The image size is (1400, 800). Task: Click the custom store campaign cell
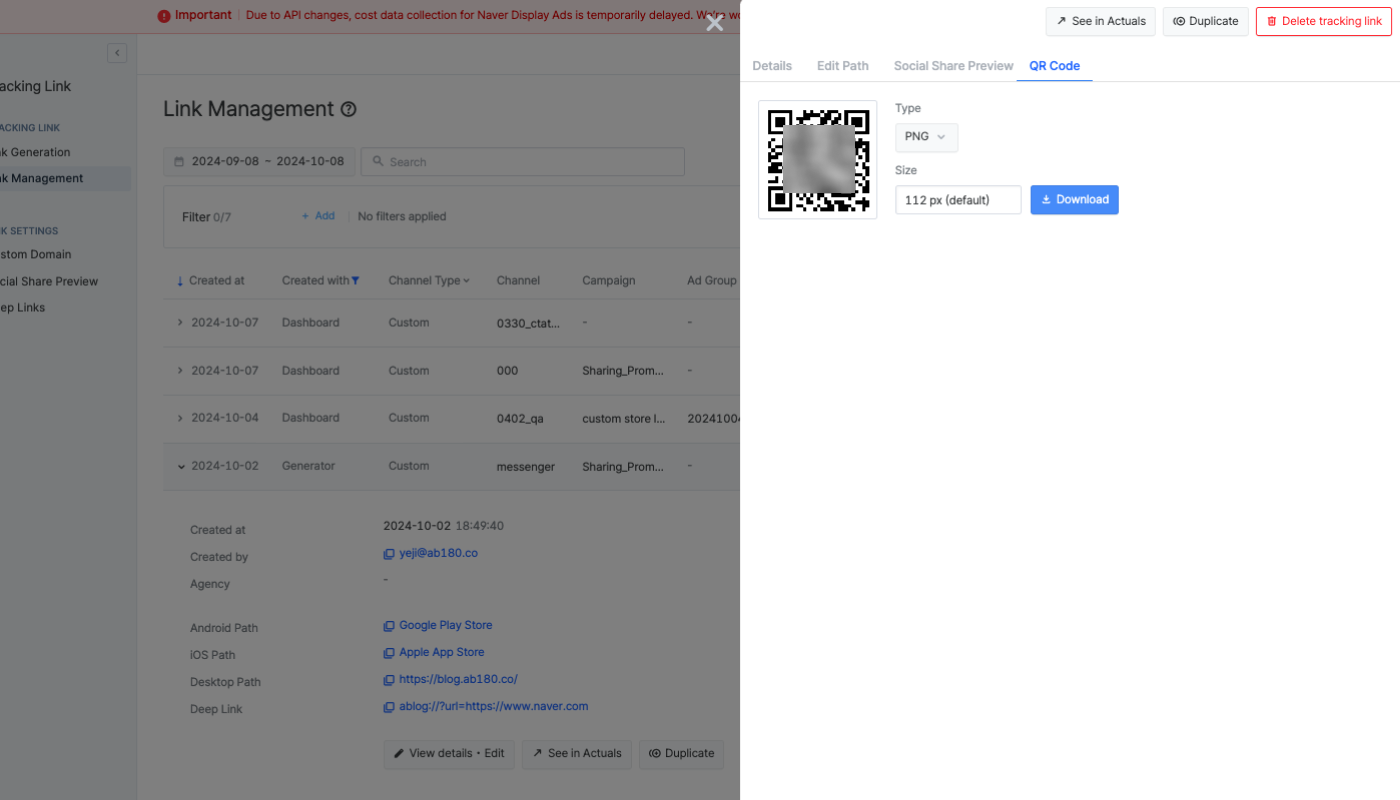click(x=624, y=419)
